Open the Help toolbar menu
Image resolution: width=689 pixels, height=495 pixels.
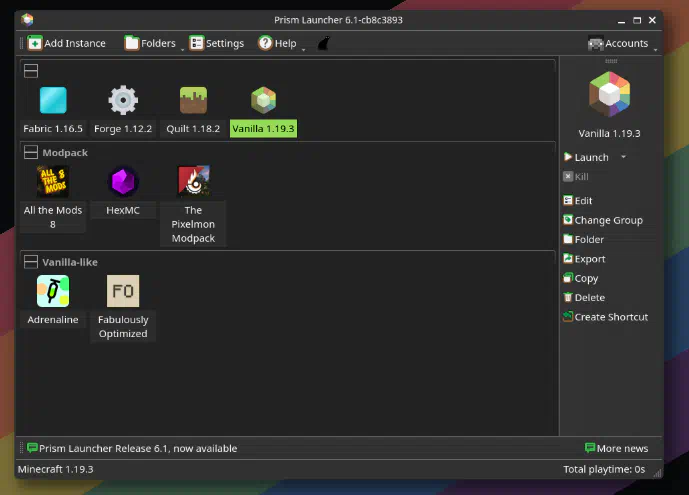click(278, 43)
